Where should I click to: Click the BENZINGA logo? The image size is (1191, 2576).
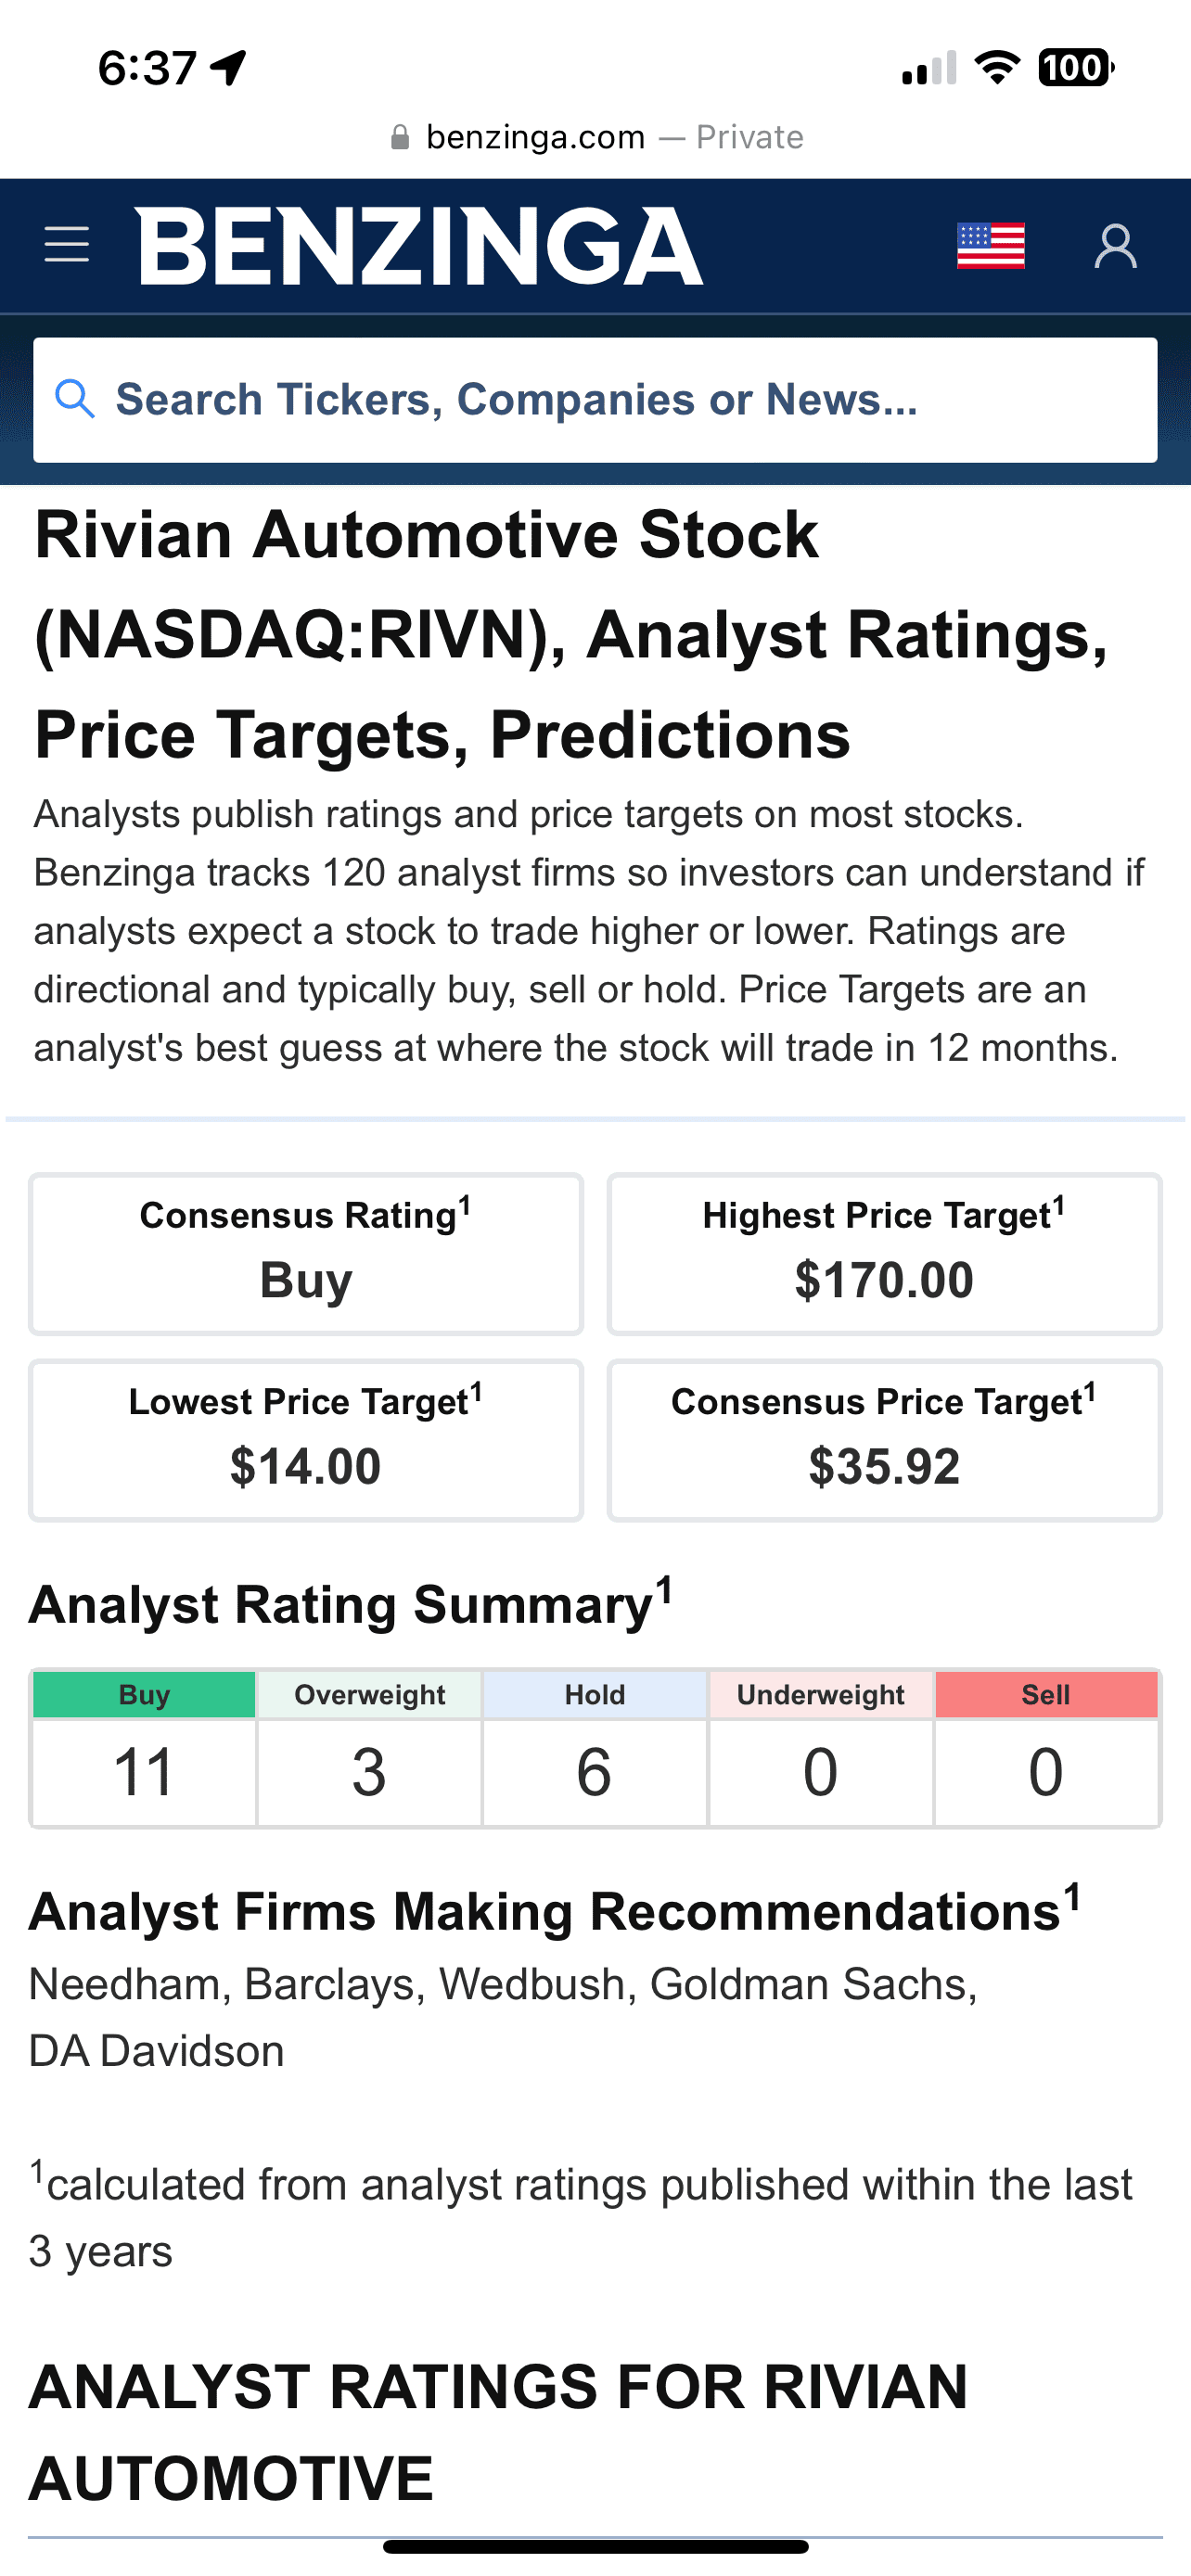[x=420, y=246]
